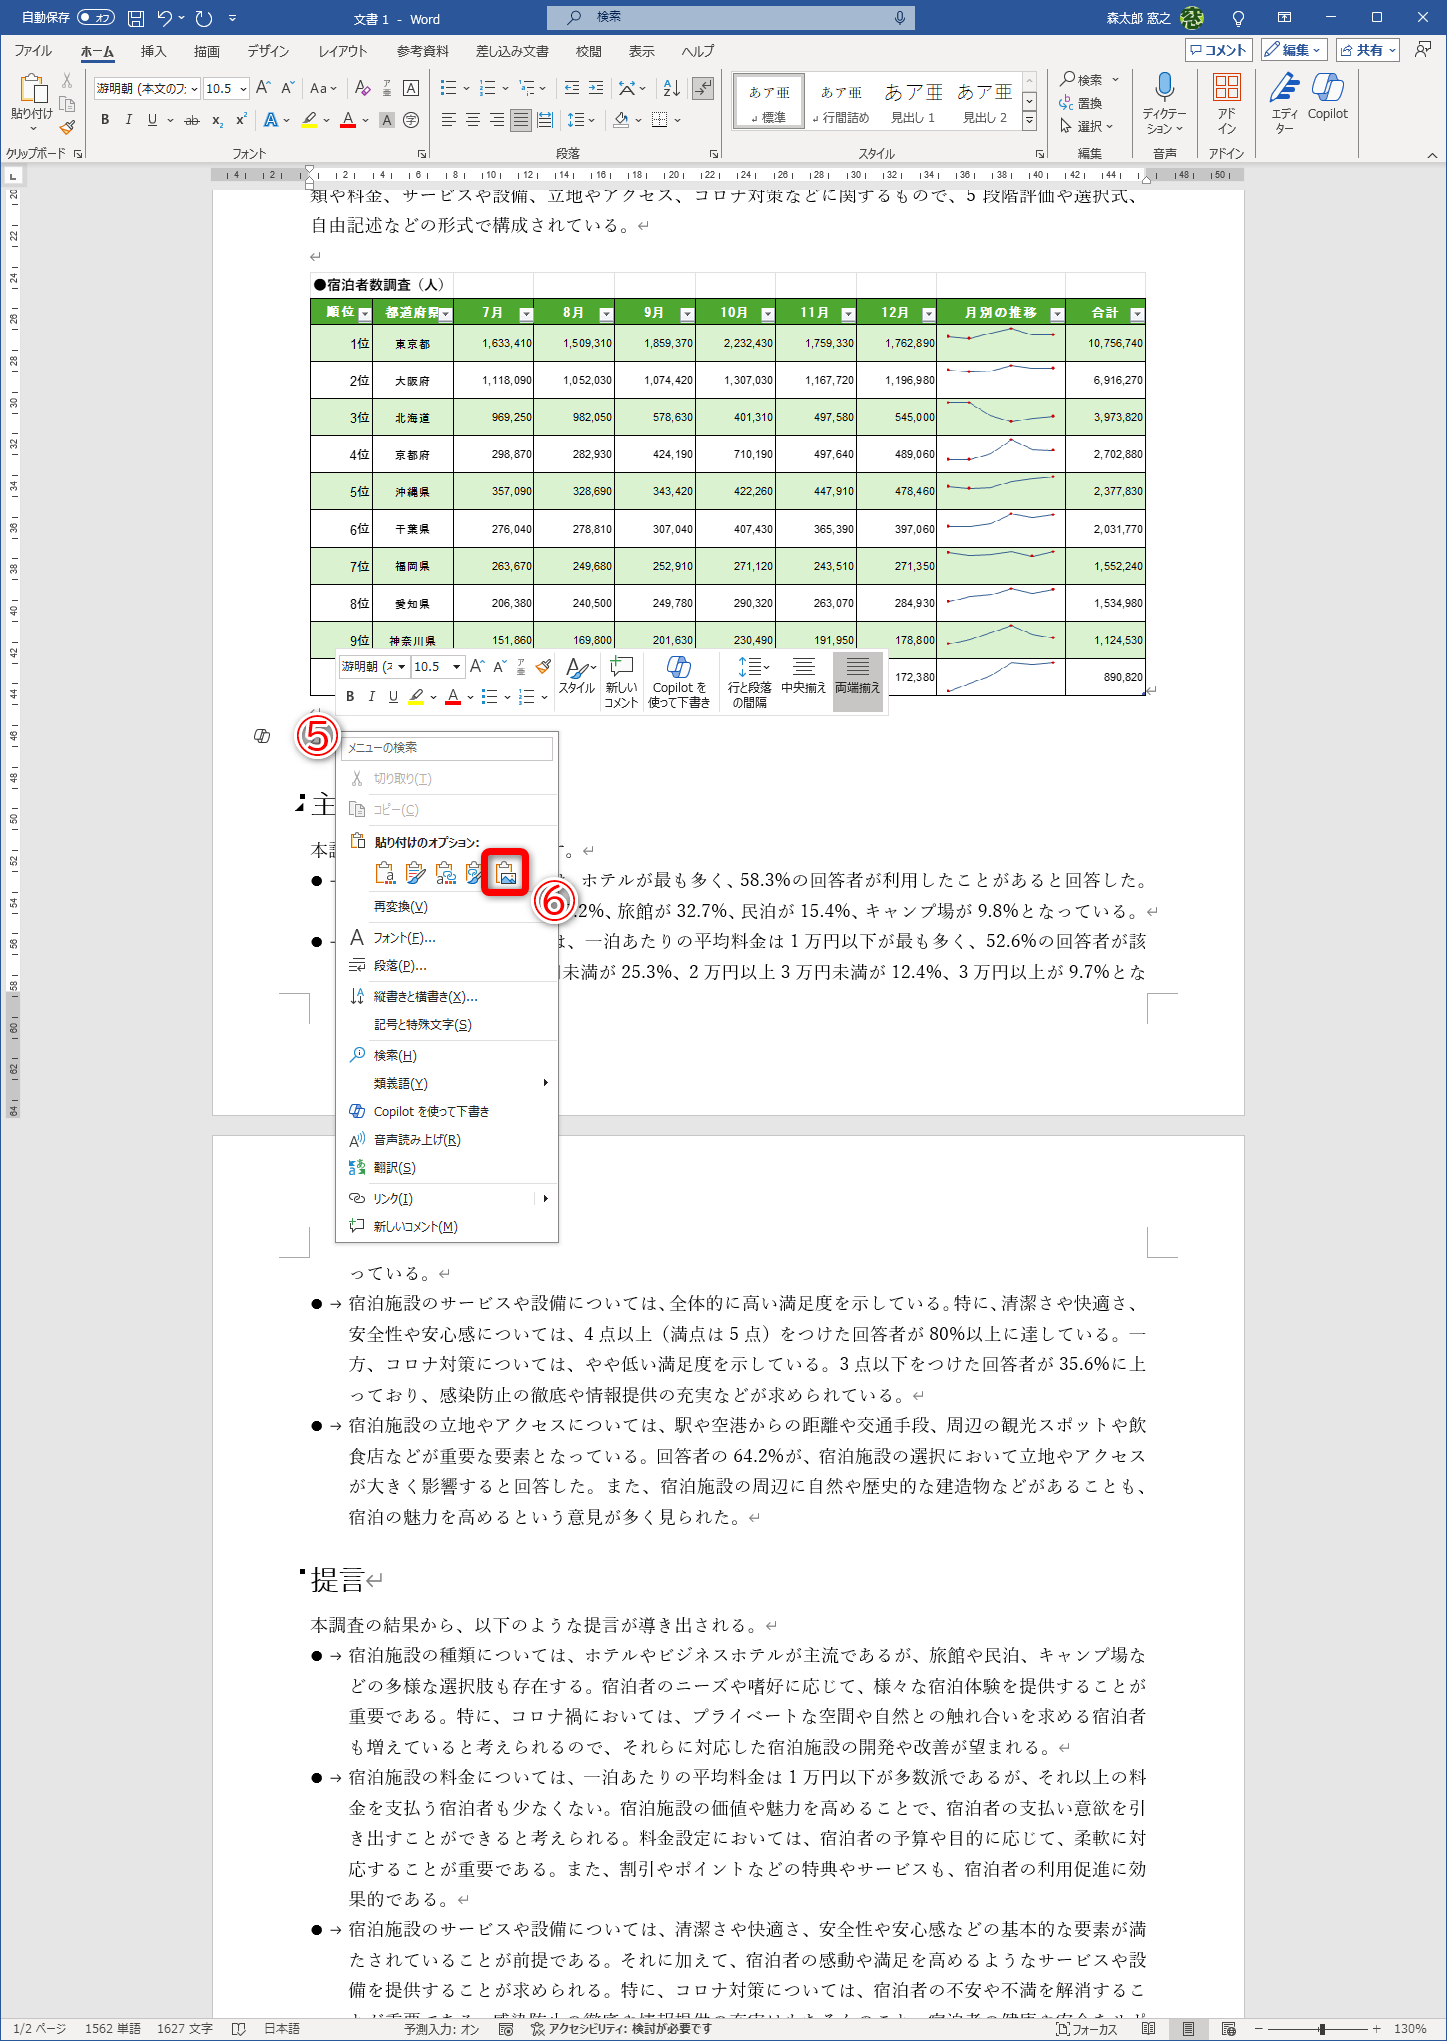Click the floating Copilot icon in margin
This screenshot has height=2041, width=1447.
click(262, 736)
